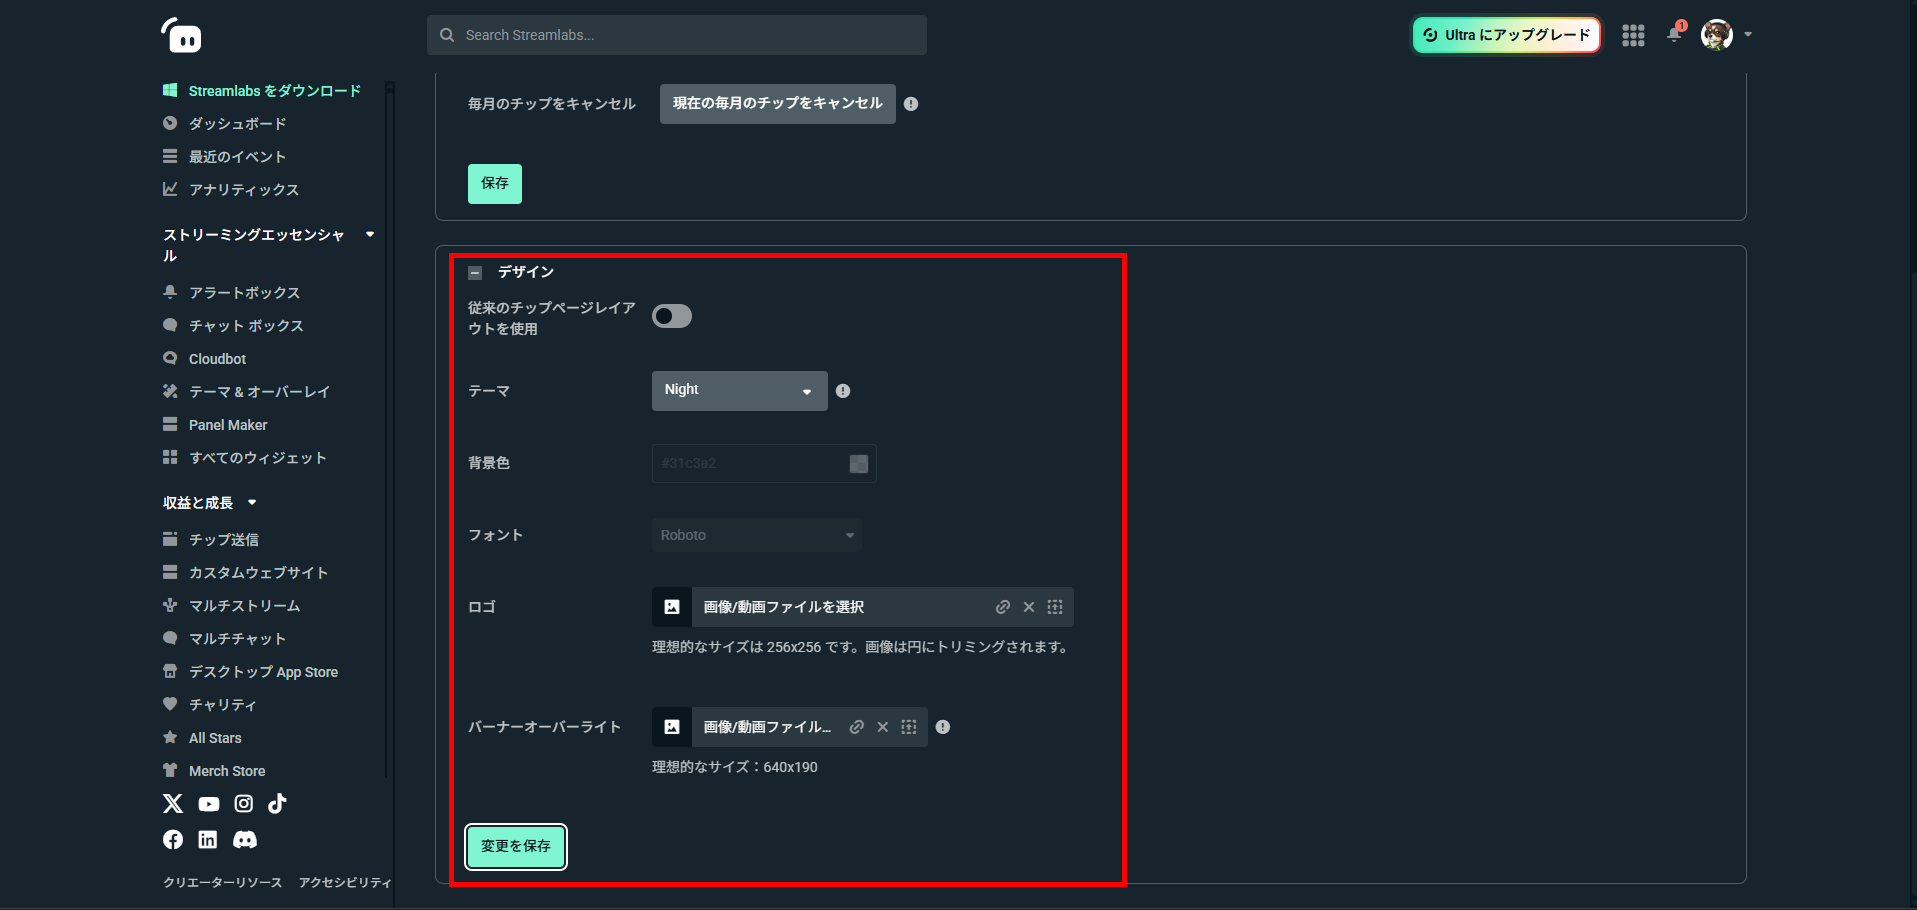Open the Facebook social icon
The width and height of the screenshot is (1917, 910).
pos(173,840)
